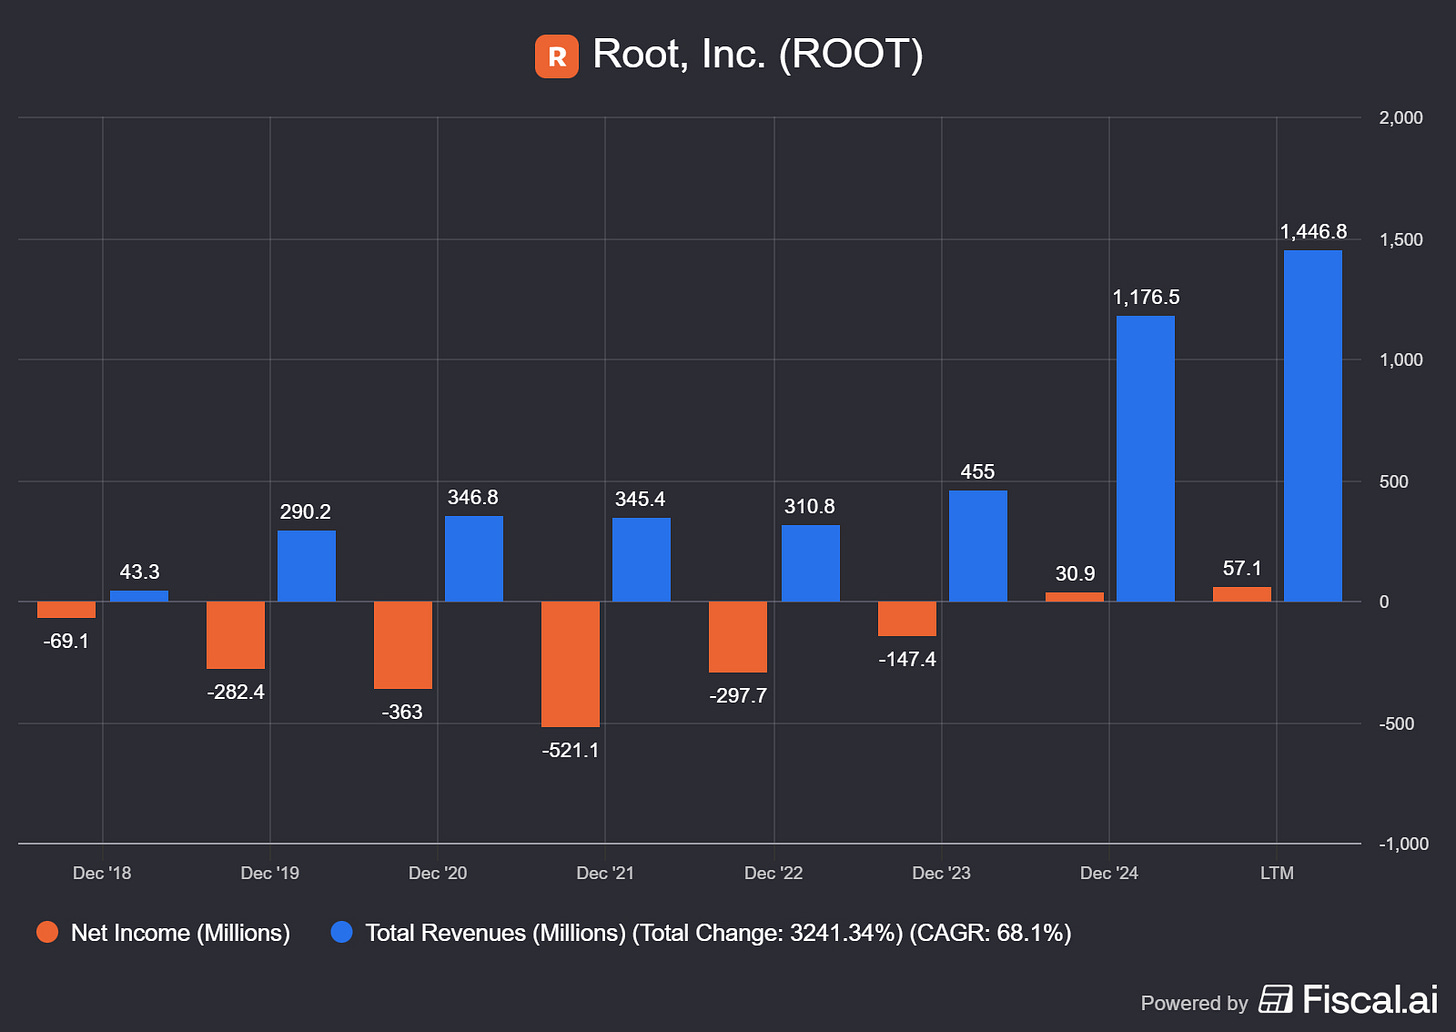Select the Dec '23 revenue bar labeled 455

(978, 546)
